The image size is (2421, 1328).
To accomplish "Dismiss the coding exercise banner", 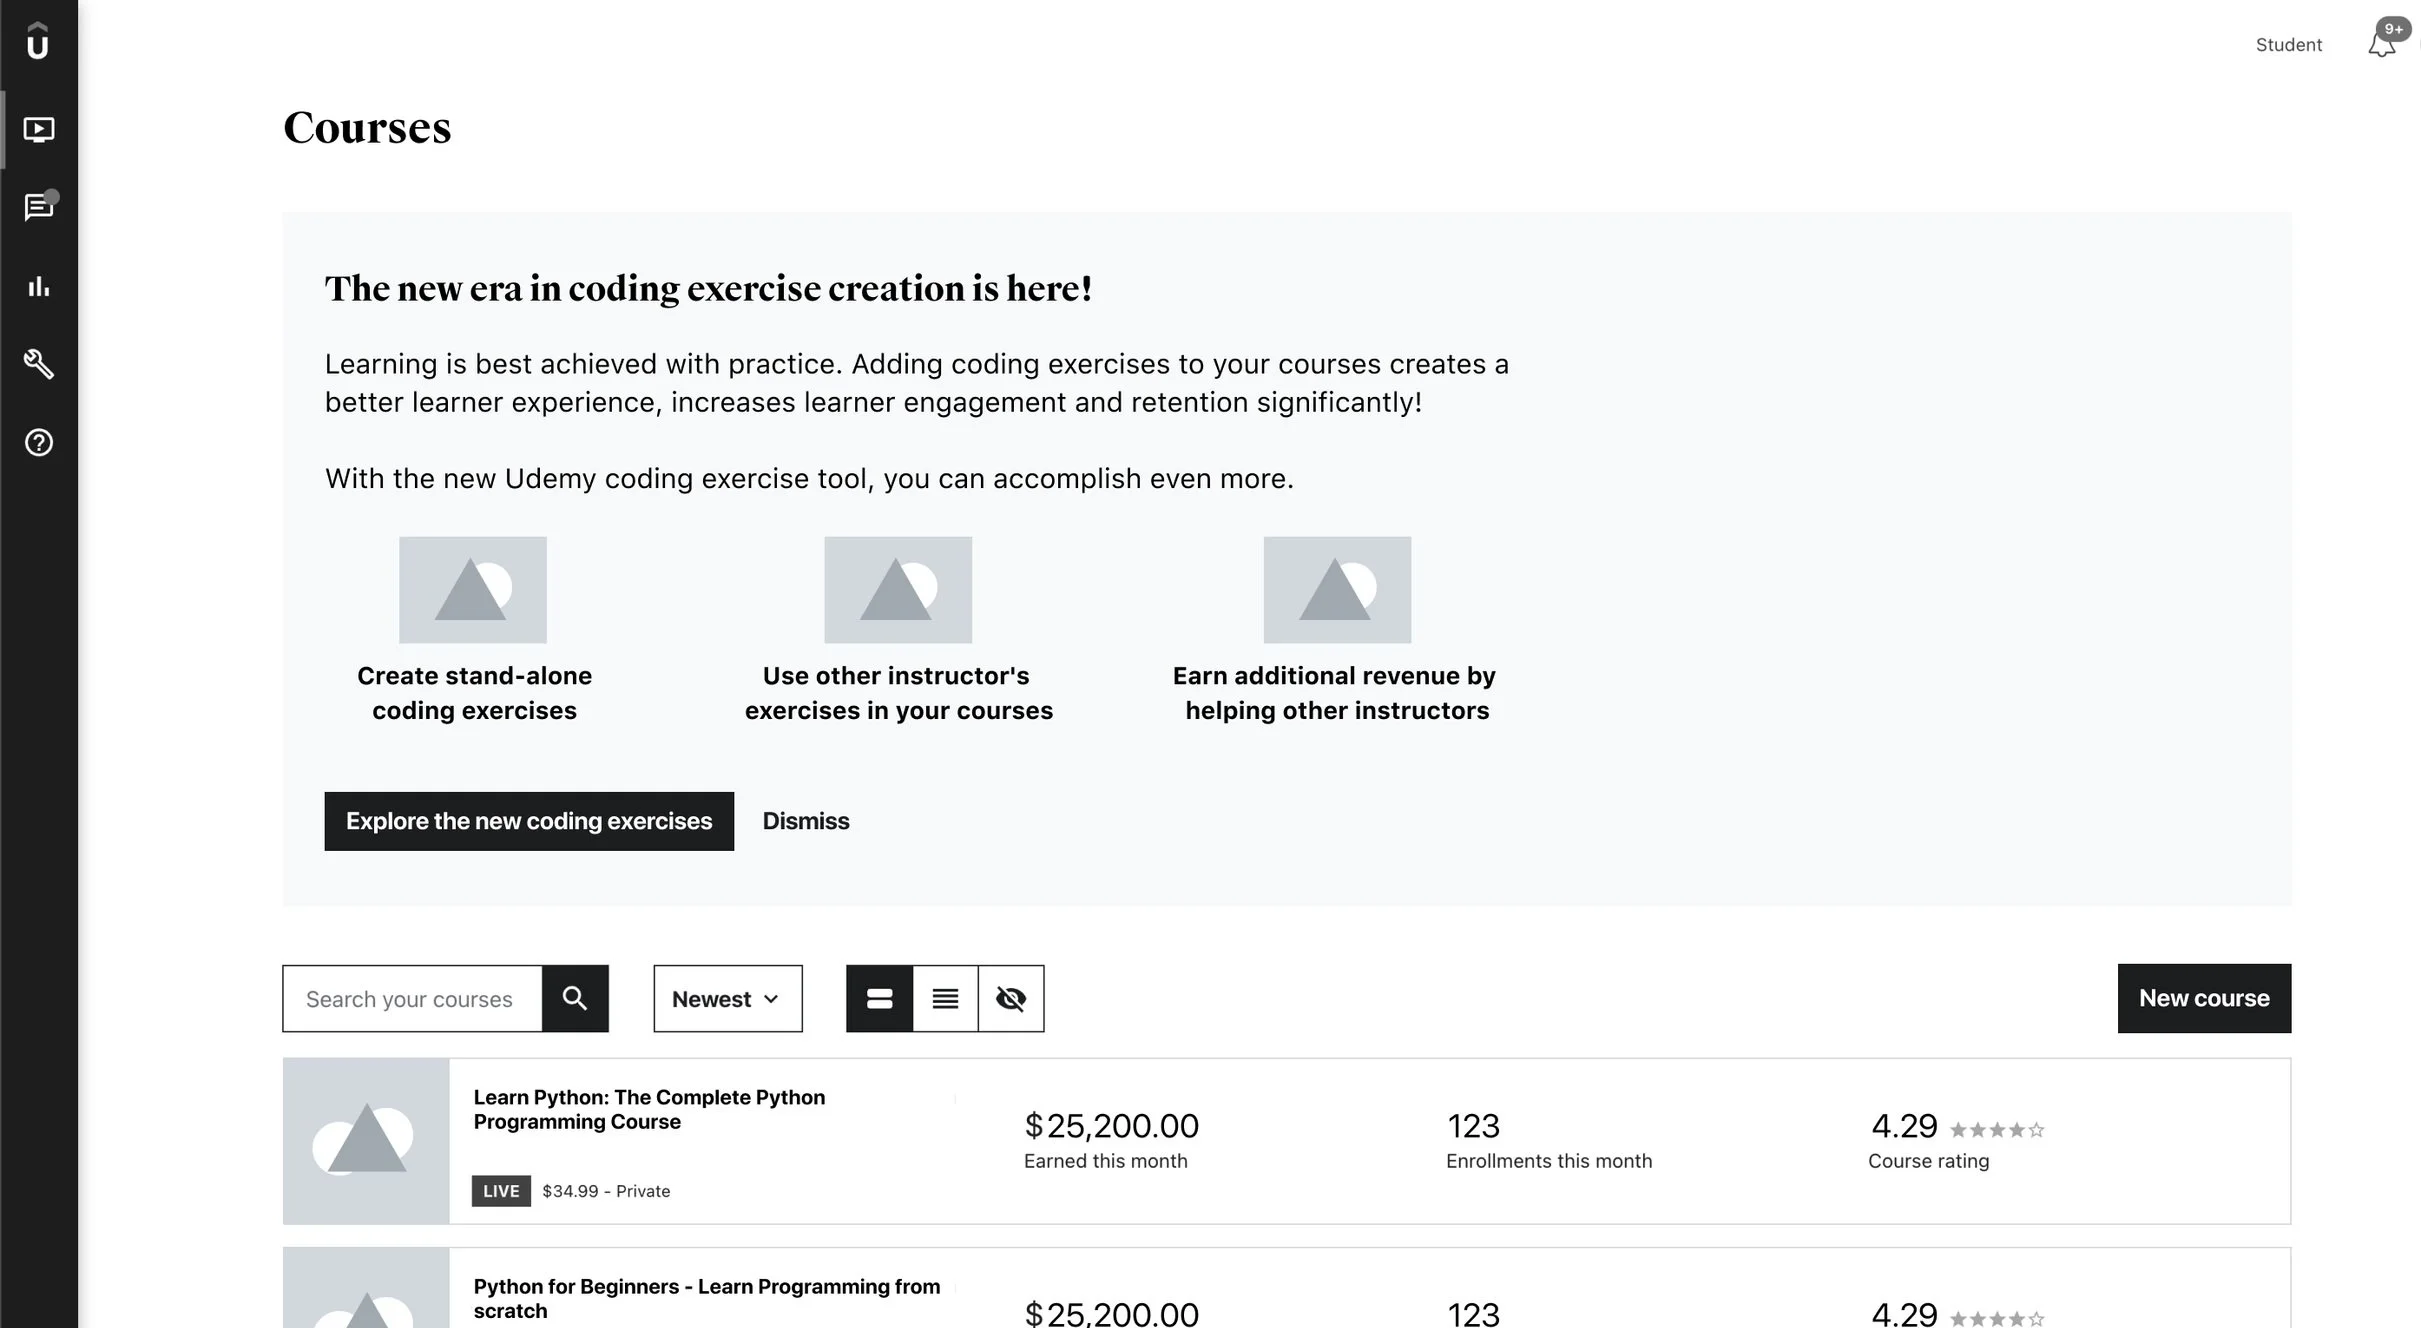I will pos(806,821).
